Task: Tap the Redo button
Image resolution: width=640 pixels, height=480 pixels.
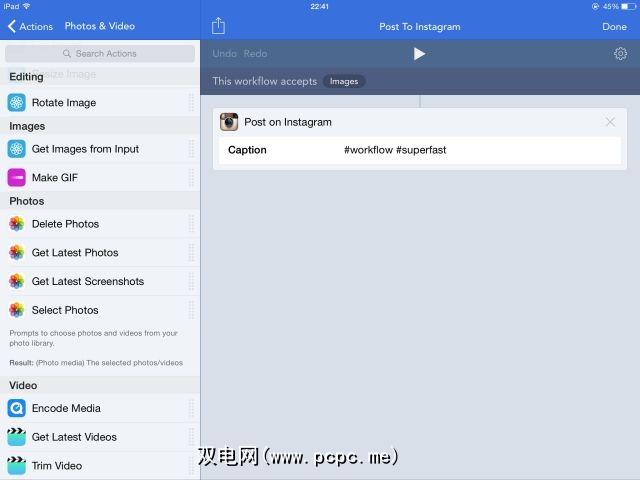Action: tap(255, 53)
